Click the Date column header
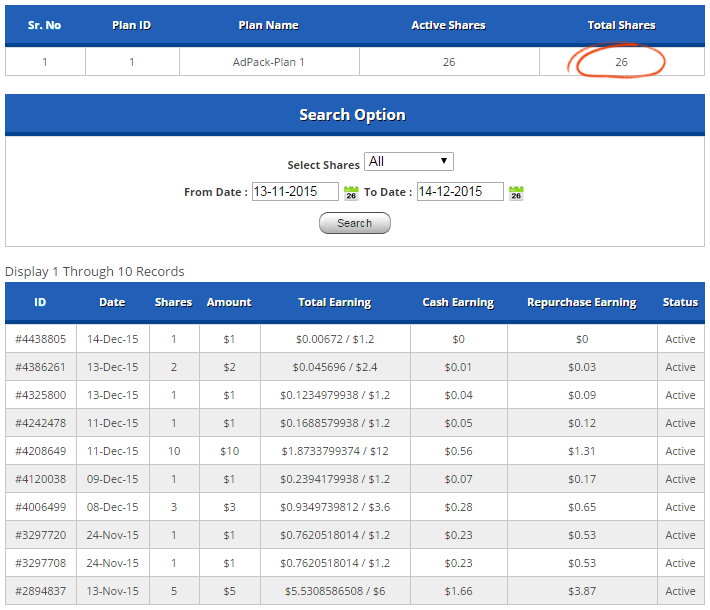 point(112,302)
